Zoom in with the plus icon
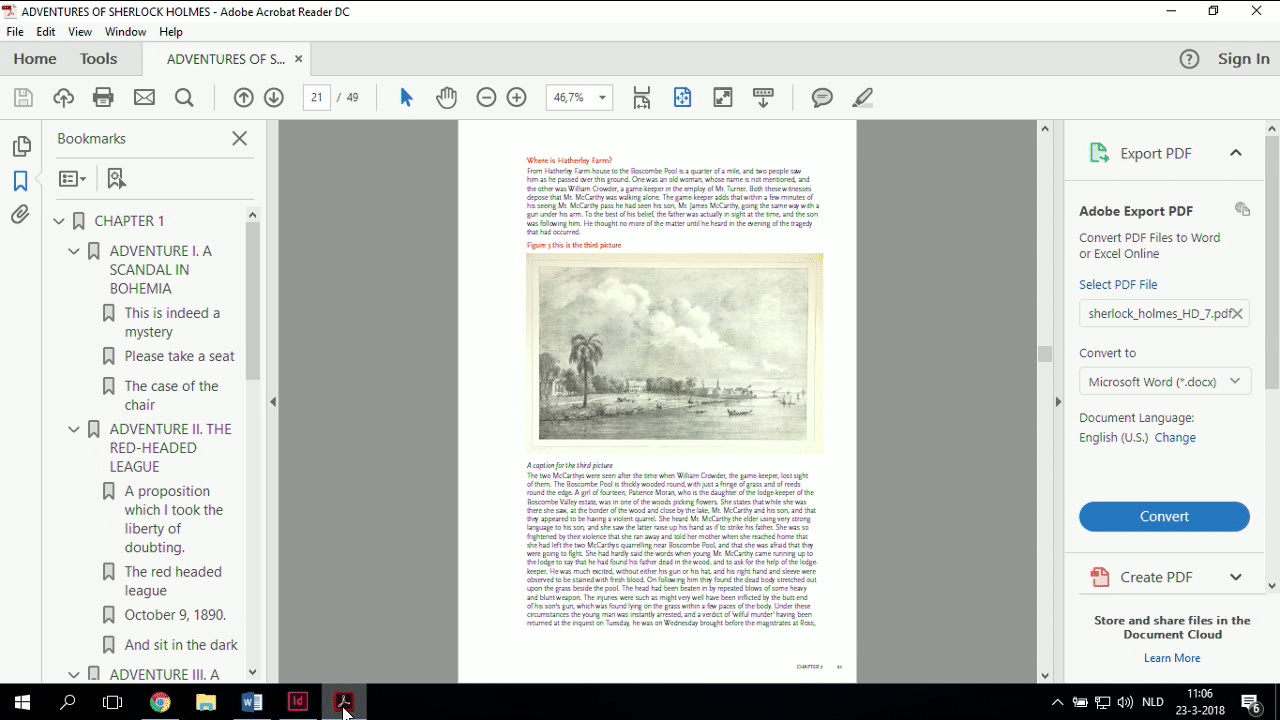The width and height of the screenshot is (1280, 720). point(517,97)
